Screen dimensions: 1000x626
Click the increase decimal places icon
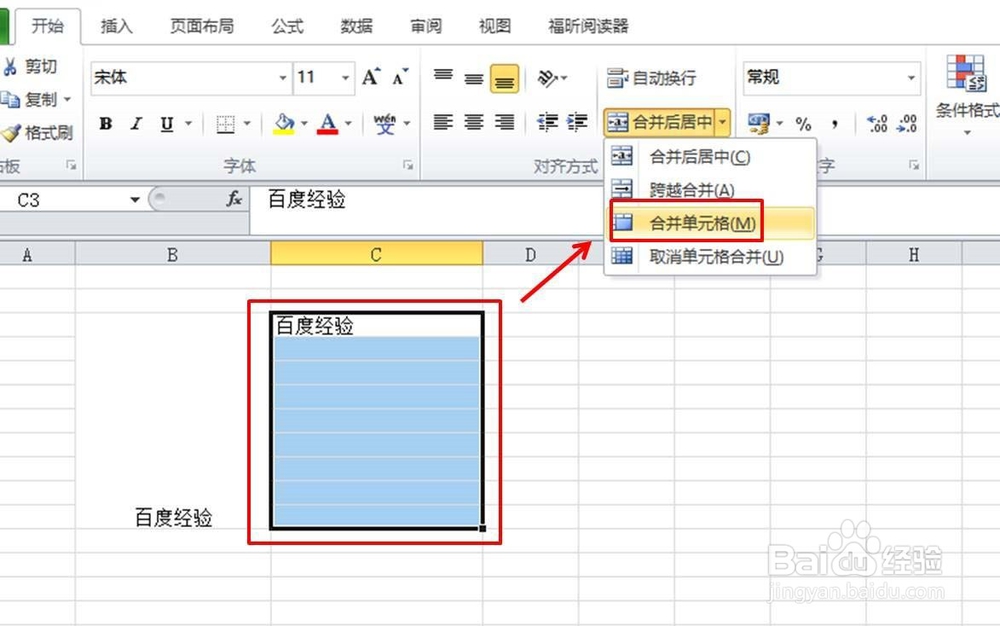tap(878, 124)
